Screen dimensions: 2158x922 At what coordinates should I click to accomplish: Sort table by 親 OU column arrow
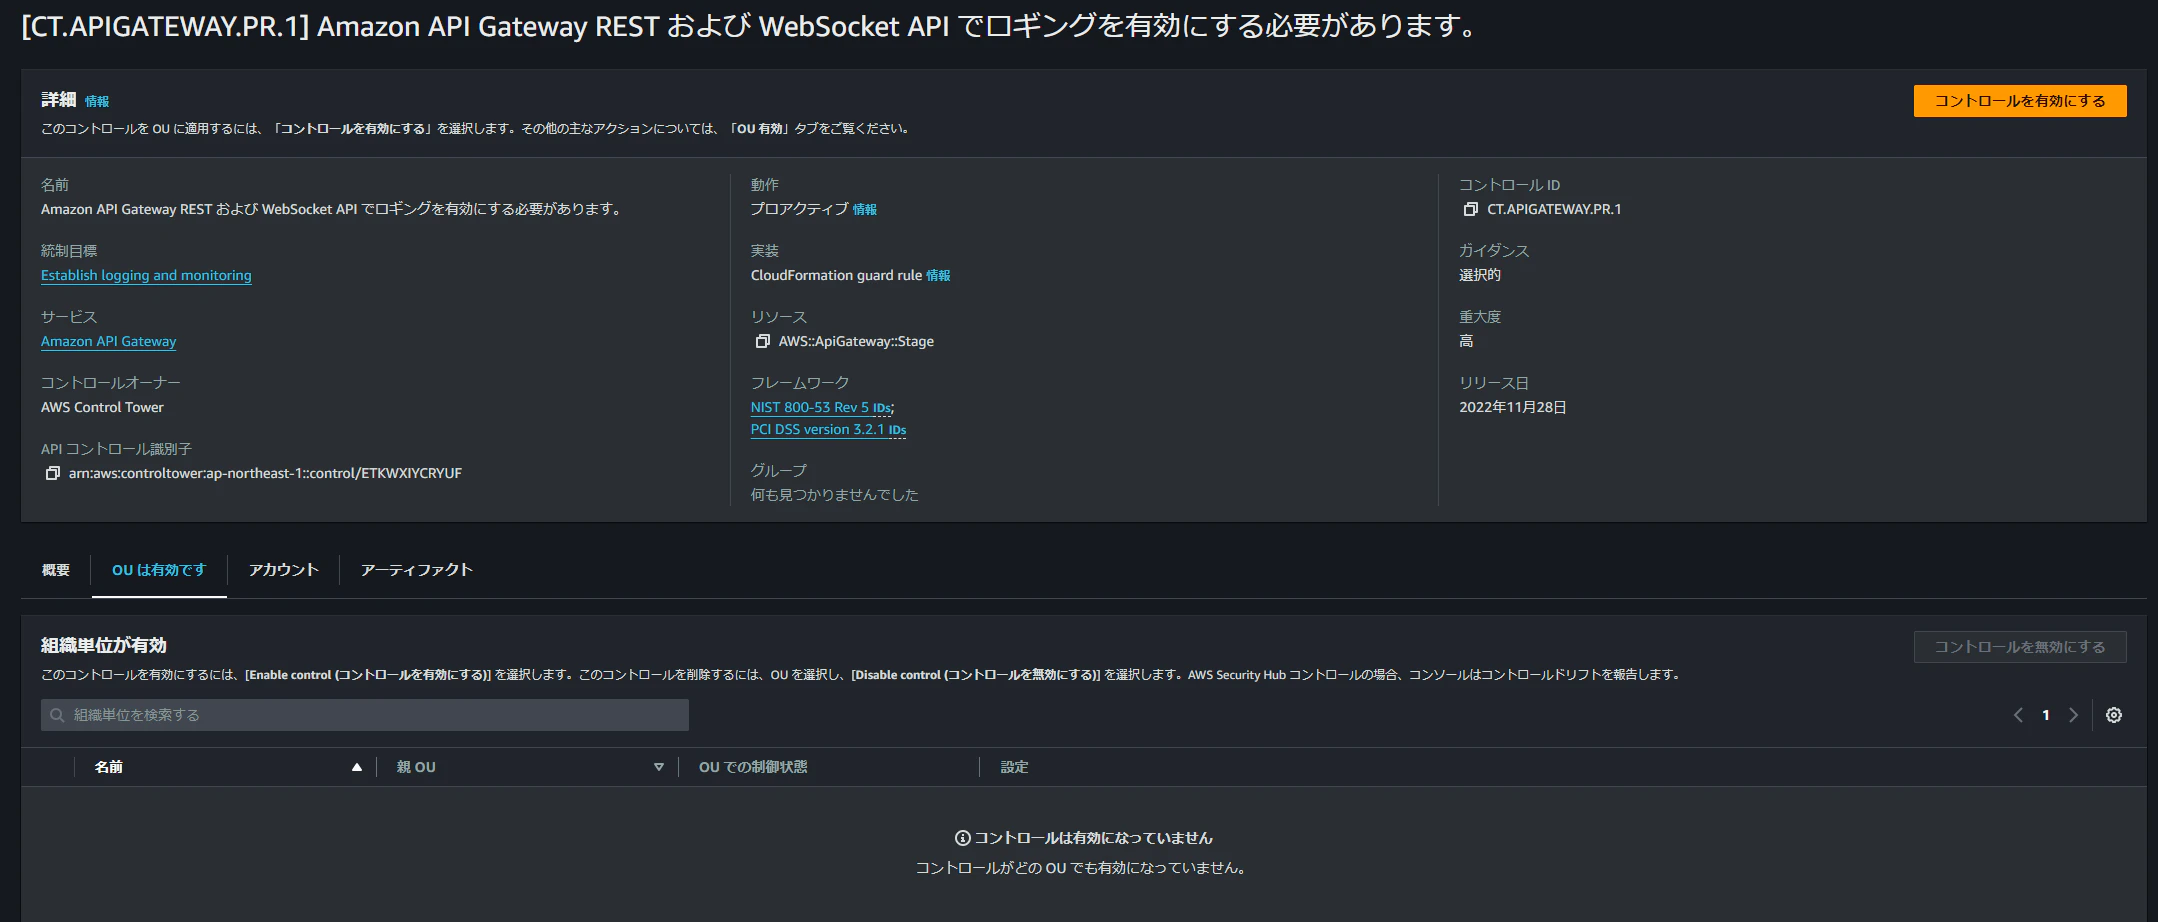coord(658,767)
